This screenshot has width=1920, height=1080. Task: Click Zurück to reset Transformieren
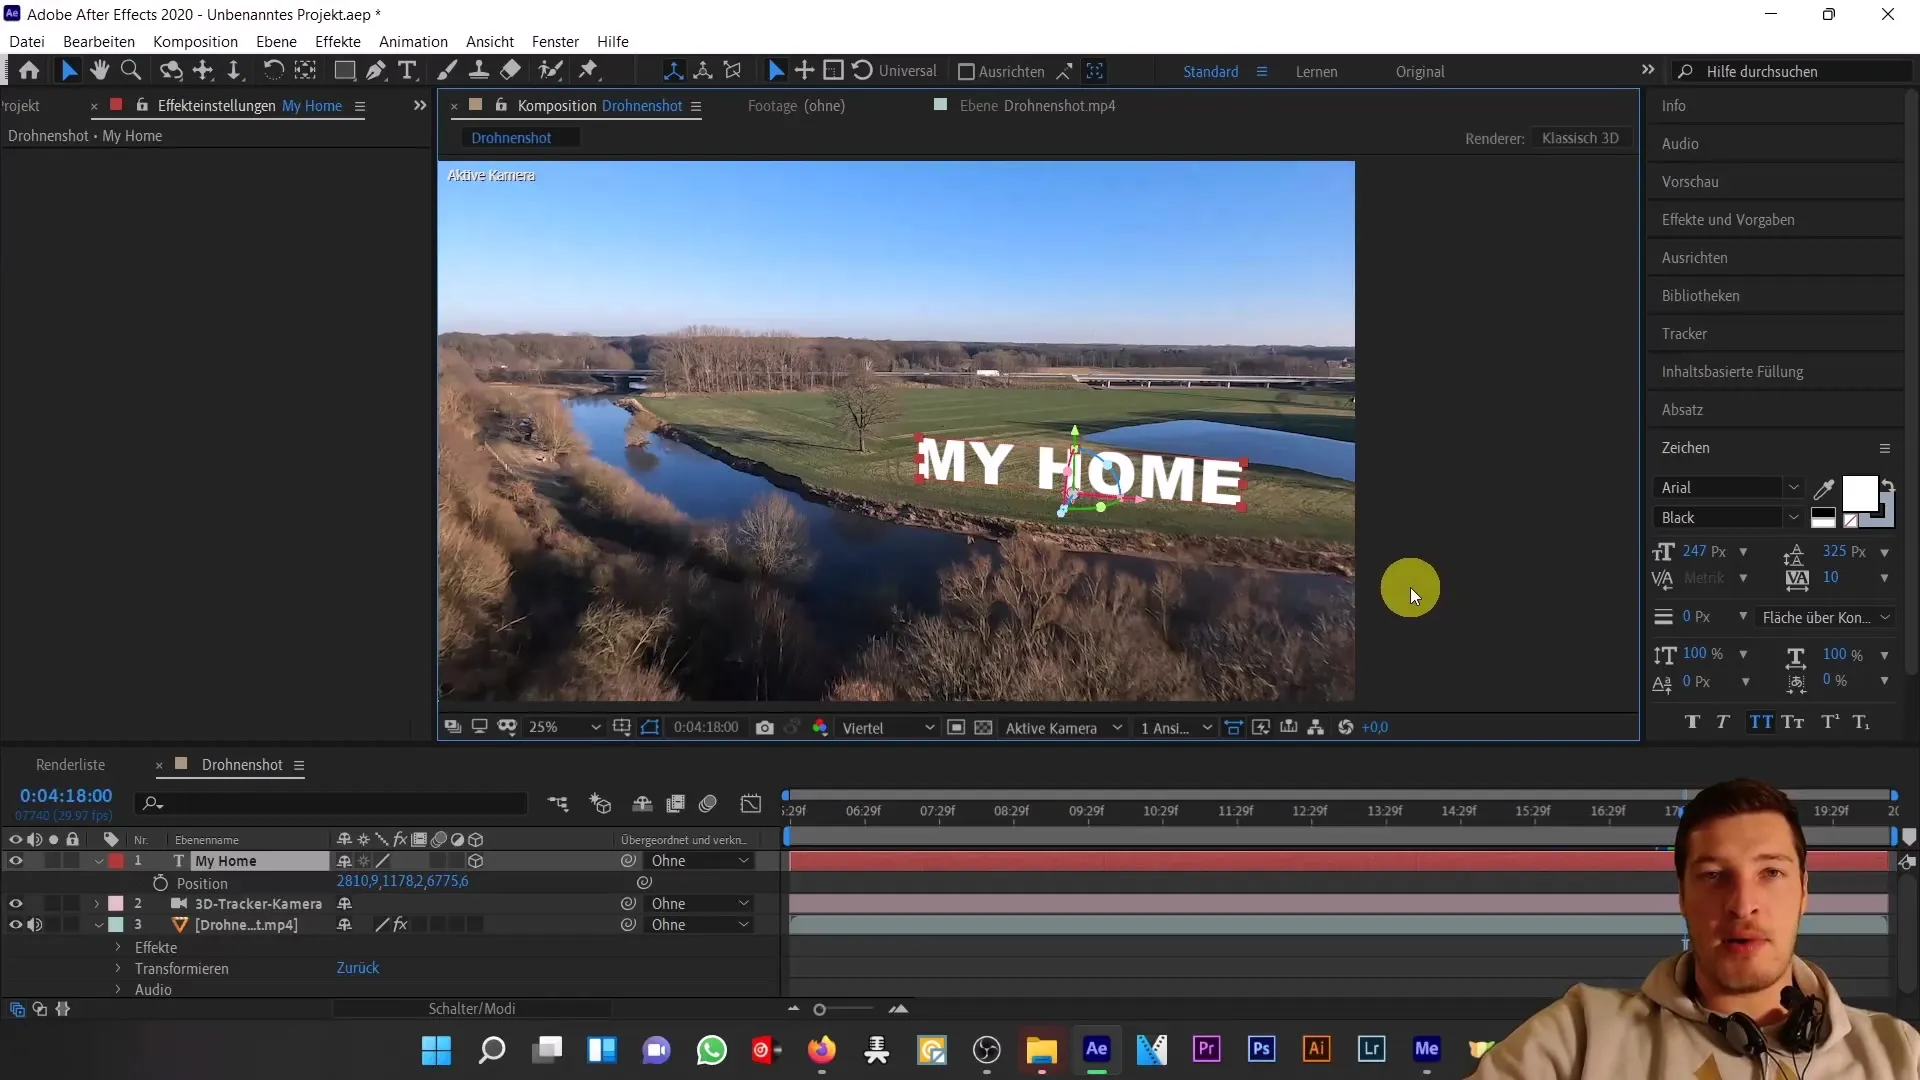click(x=357, y=968)
